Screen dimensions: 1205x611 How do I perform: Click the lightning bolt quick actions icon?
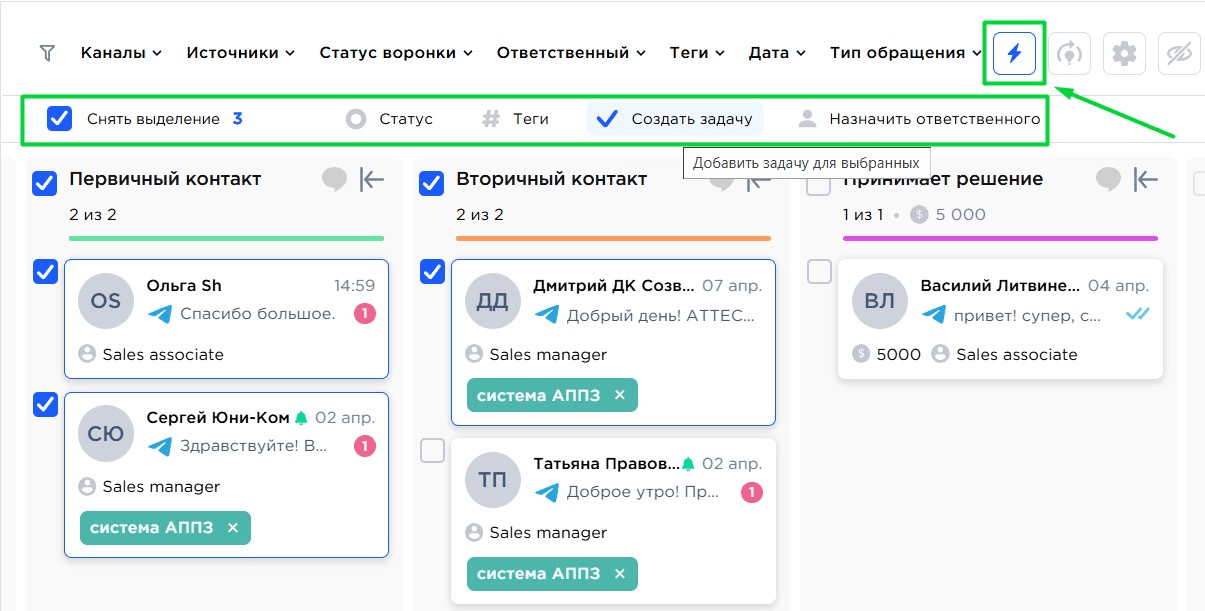1014,53
